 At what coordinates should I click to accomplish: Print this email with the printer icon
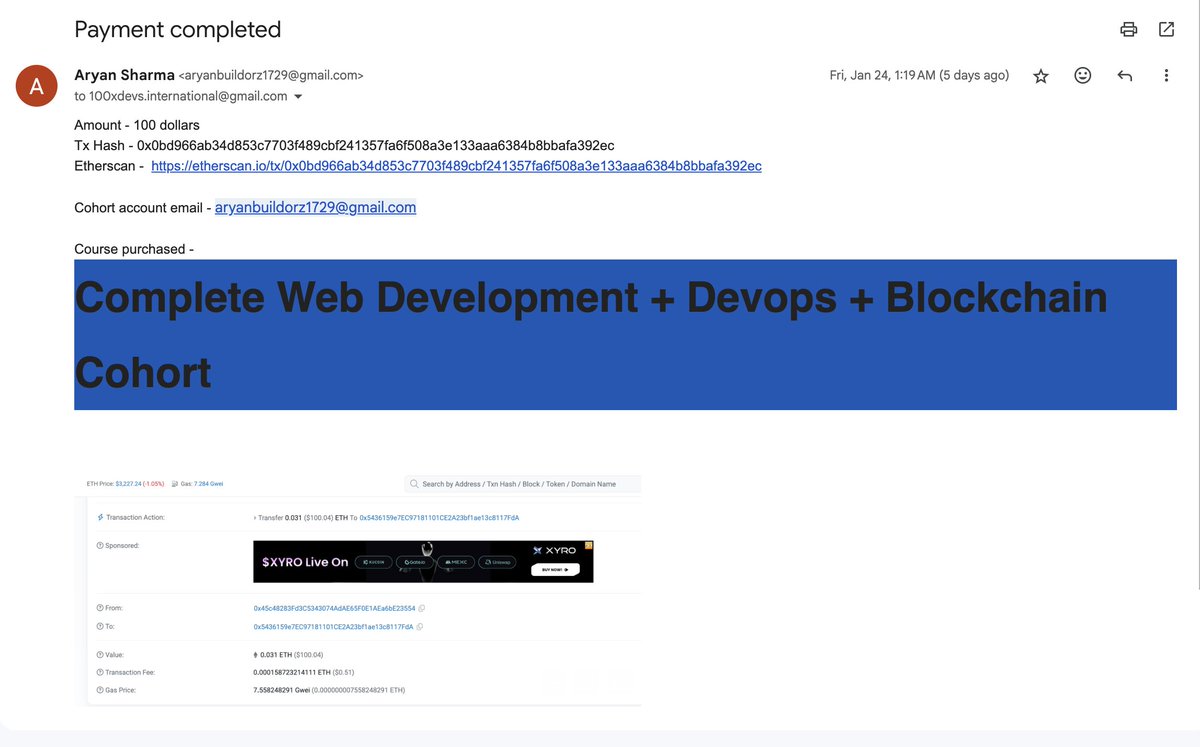tap(1129, 29)
